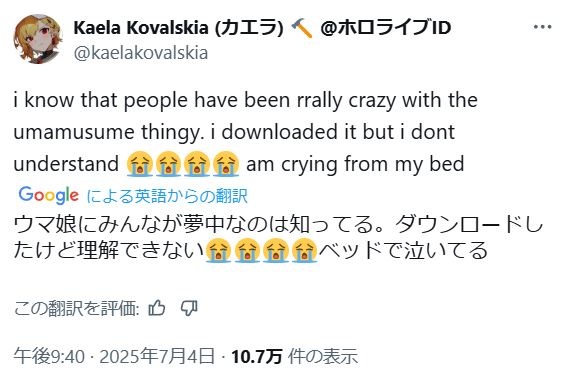Click the Google logo beside the translation

coord(48,195)
